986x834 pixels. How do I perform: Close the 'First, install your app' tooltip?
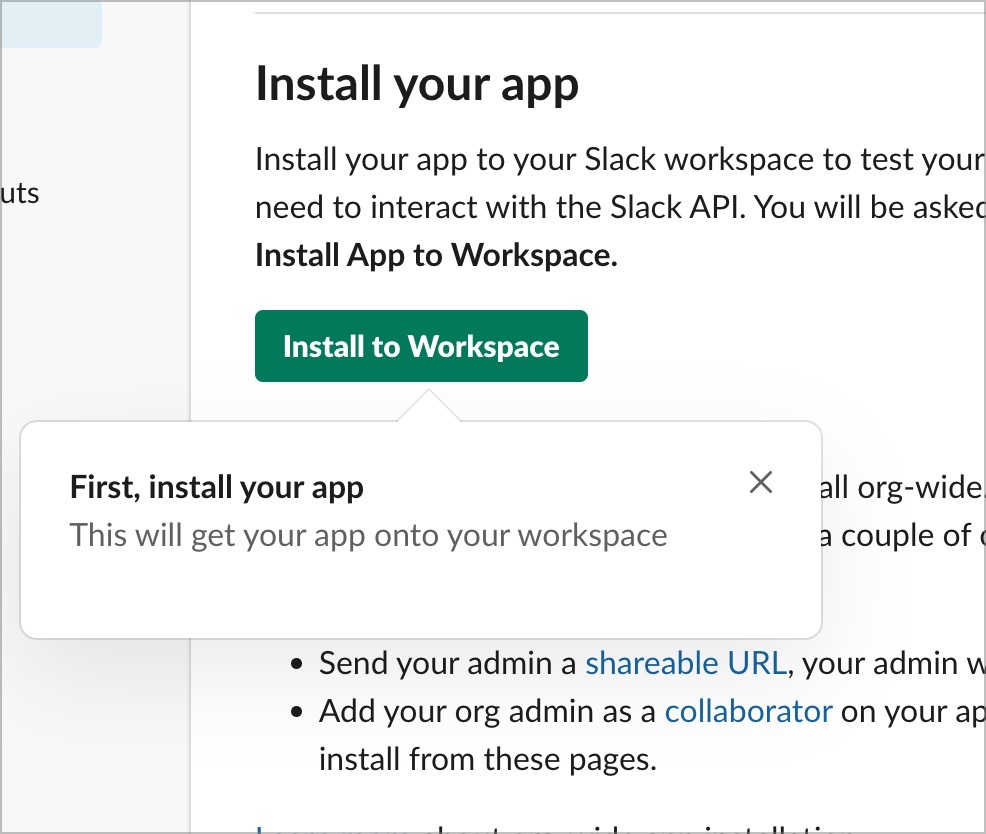click(761, 482)
